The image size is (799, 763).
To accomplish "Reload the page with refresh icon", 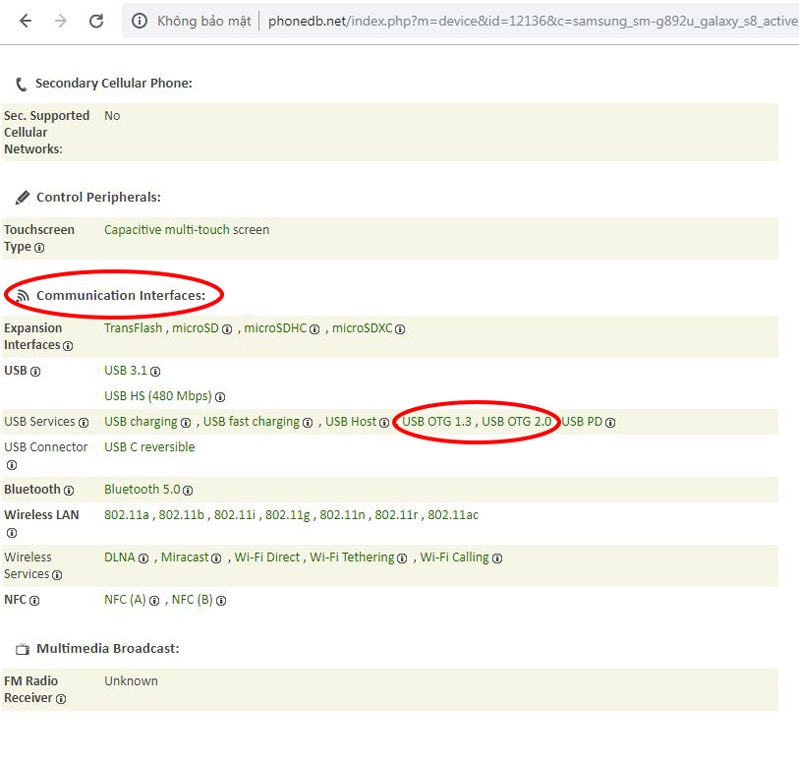I will (96, 21).
